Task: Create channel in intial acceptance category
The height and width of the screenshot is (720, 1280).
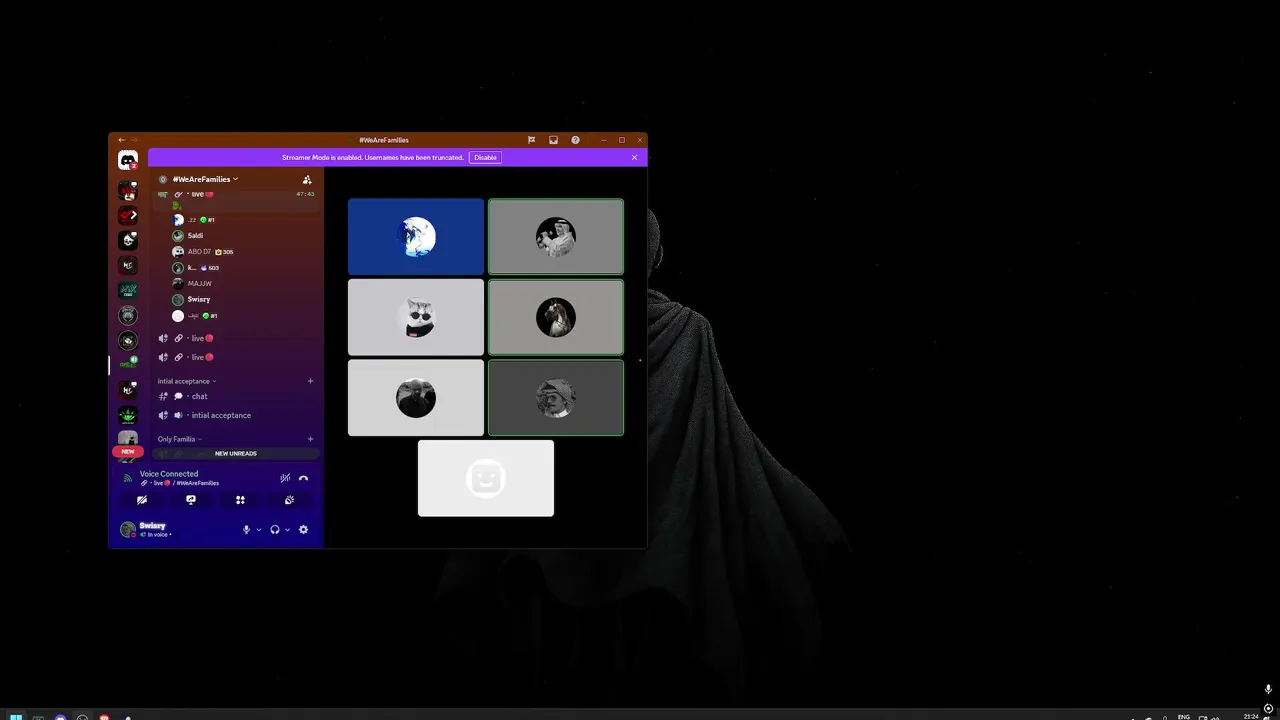Action: point(310,381)
